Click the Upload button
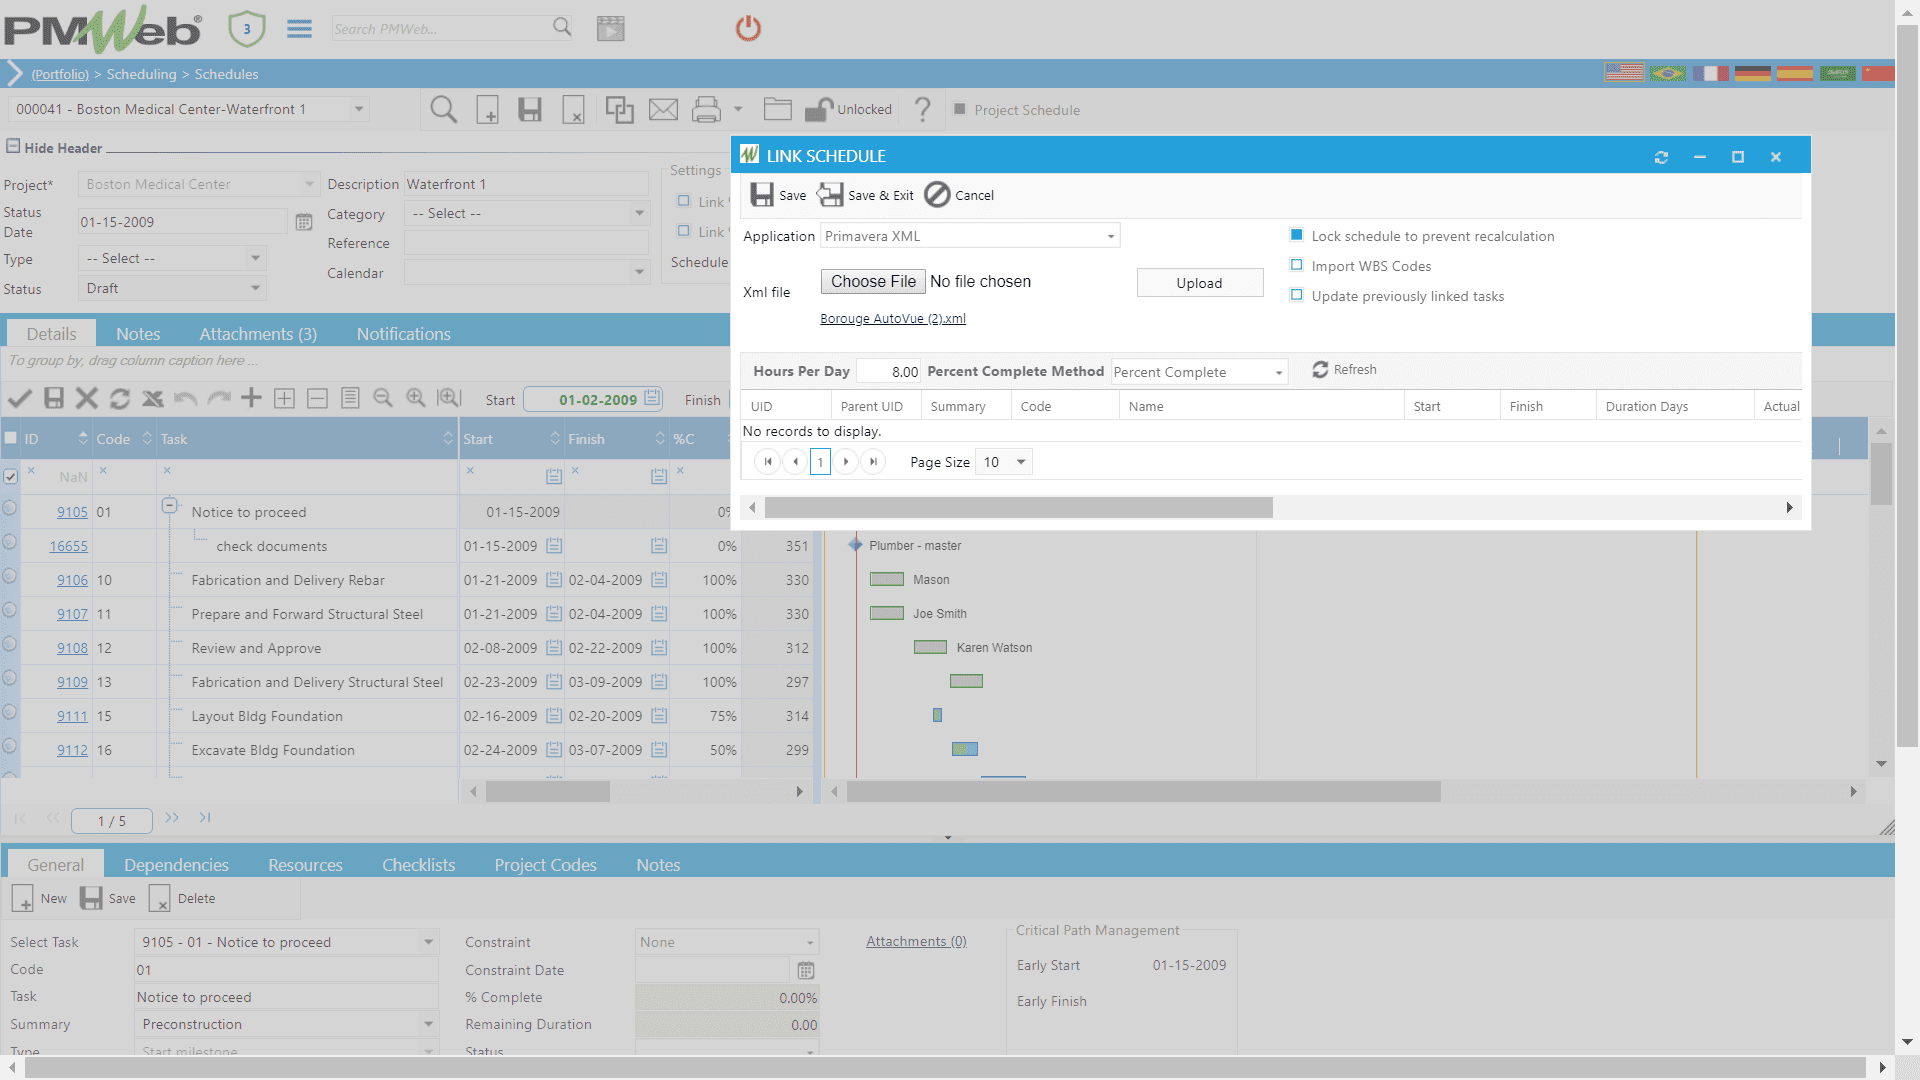This screenshot has height=1080, width=1920. 1199,283
